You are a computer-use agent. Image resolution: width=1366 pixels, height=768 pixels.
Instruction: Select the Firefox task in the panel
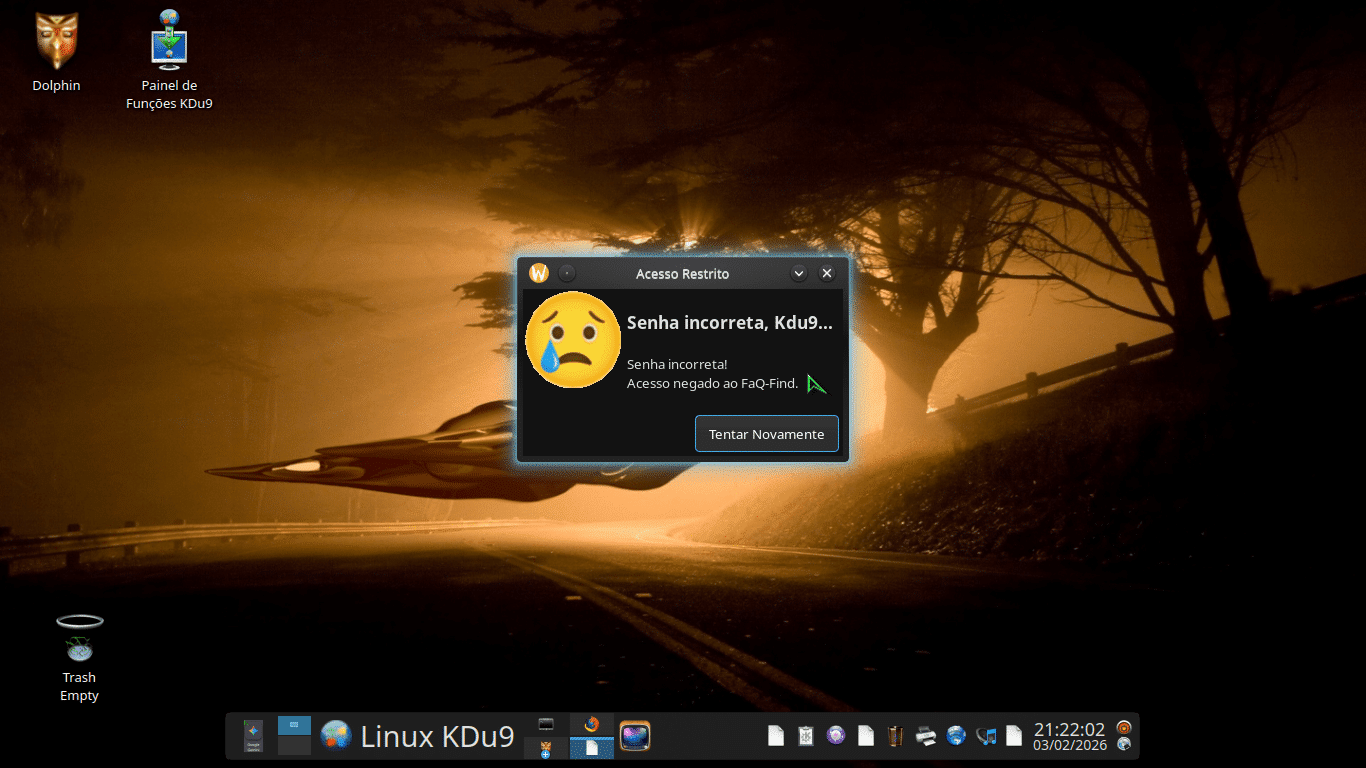[x=591, y=725]
